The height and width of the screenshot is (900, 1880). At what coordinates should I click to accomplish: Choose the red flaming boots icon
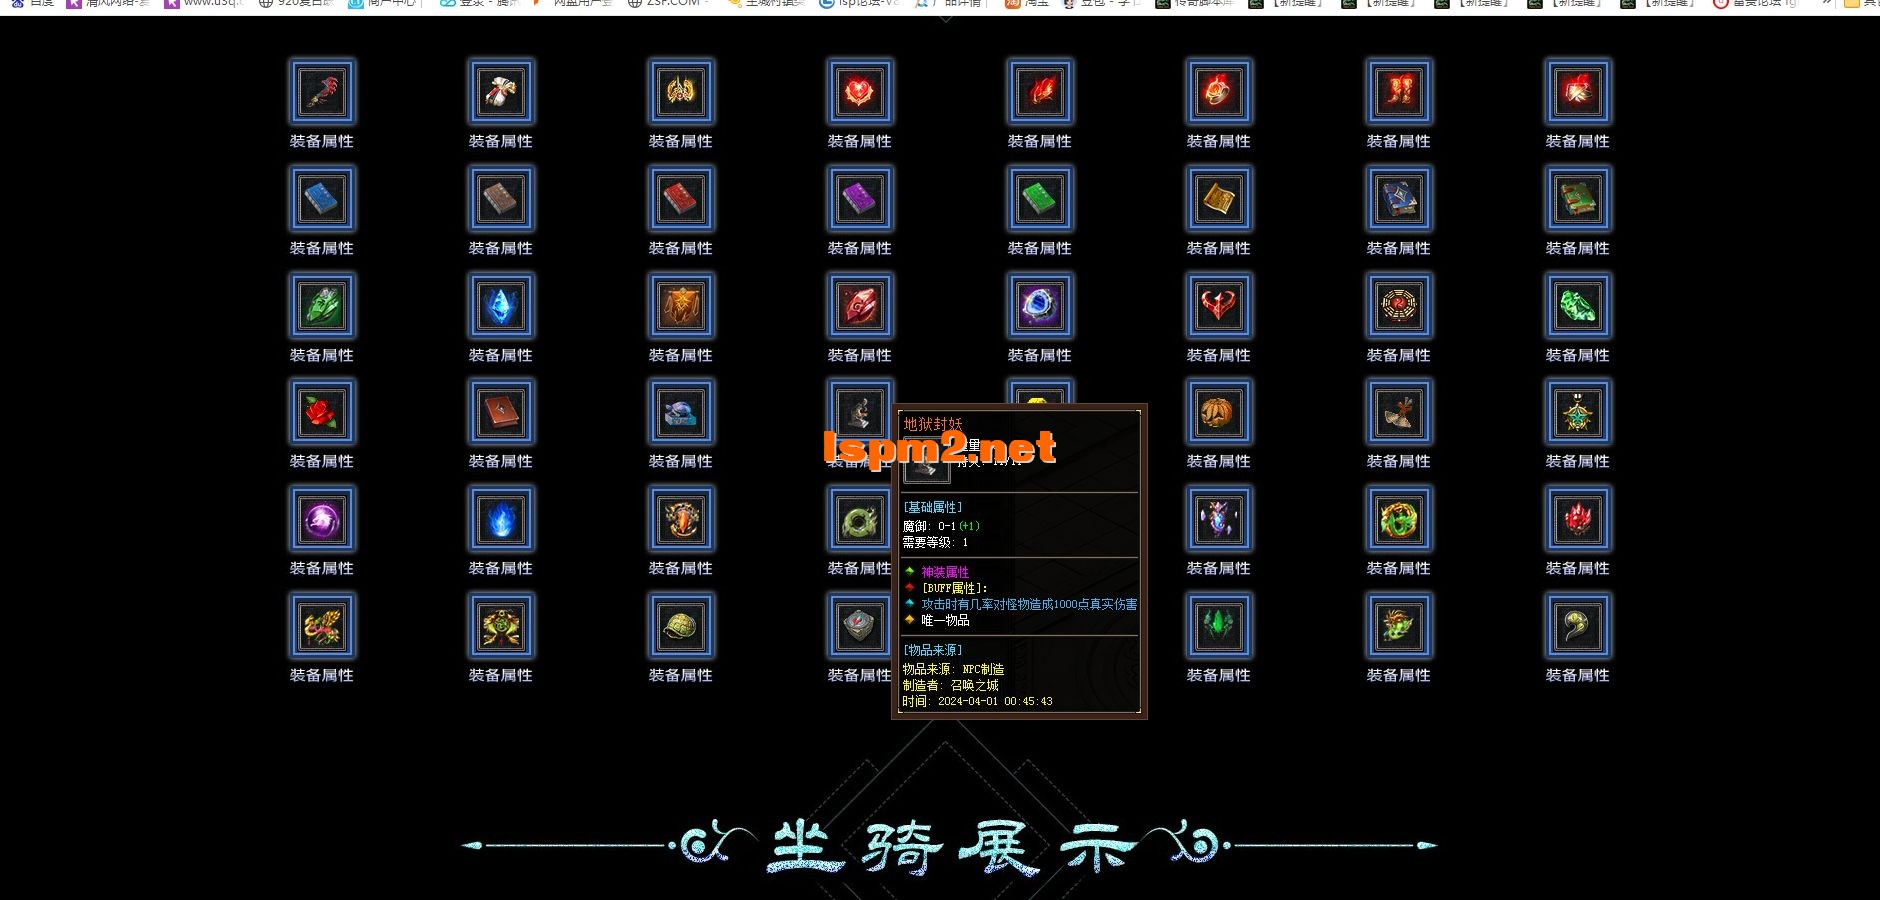(1399, 92)
